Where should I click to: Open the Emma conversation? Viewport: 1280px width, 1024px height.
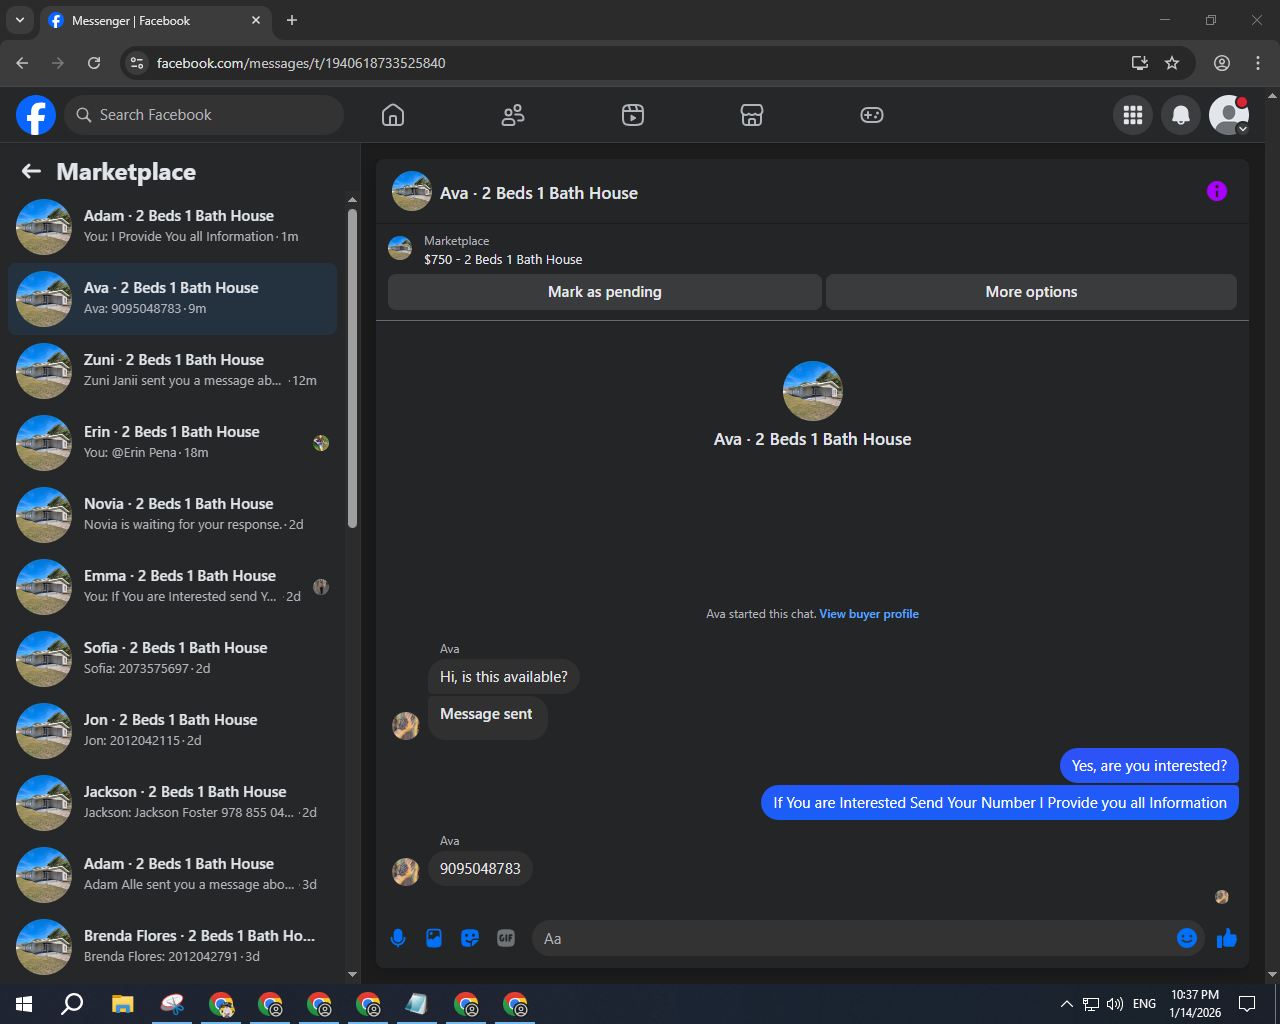click(x=172, y=587)
